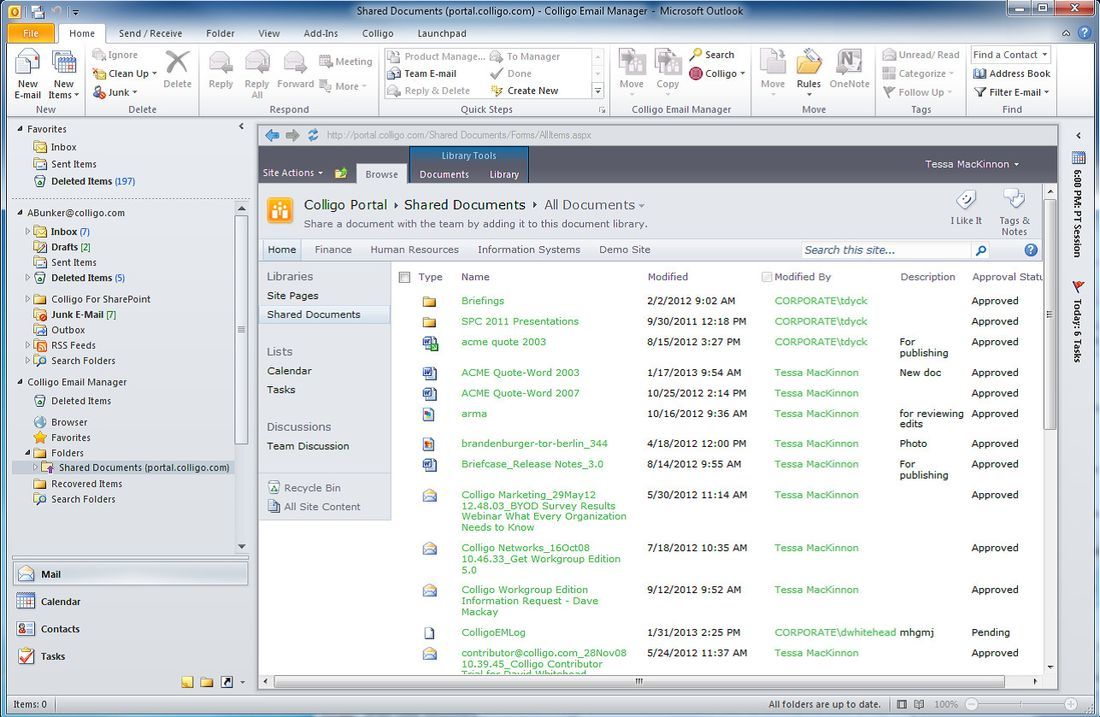
Task: Click the OneNote icon
Action: click(x=849, y=62)
